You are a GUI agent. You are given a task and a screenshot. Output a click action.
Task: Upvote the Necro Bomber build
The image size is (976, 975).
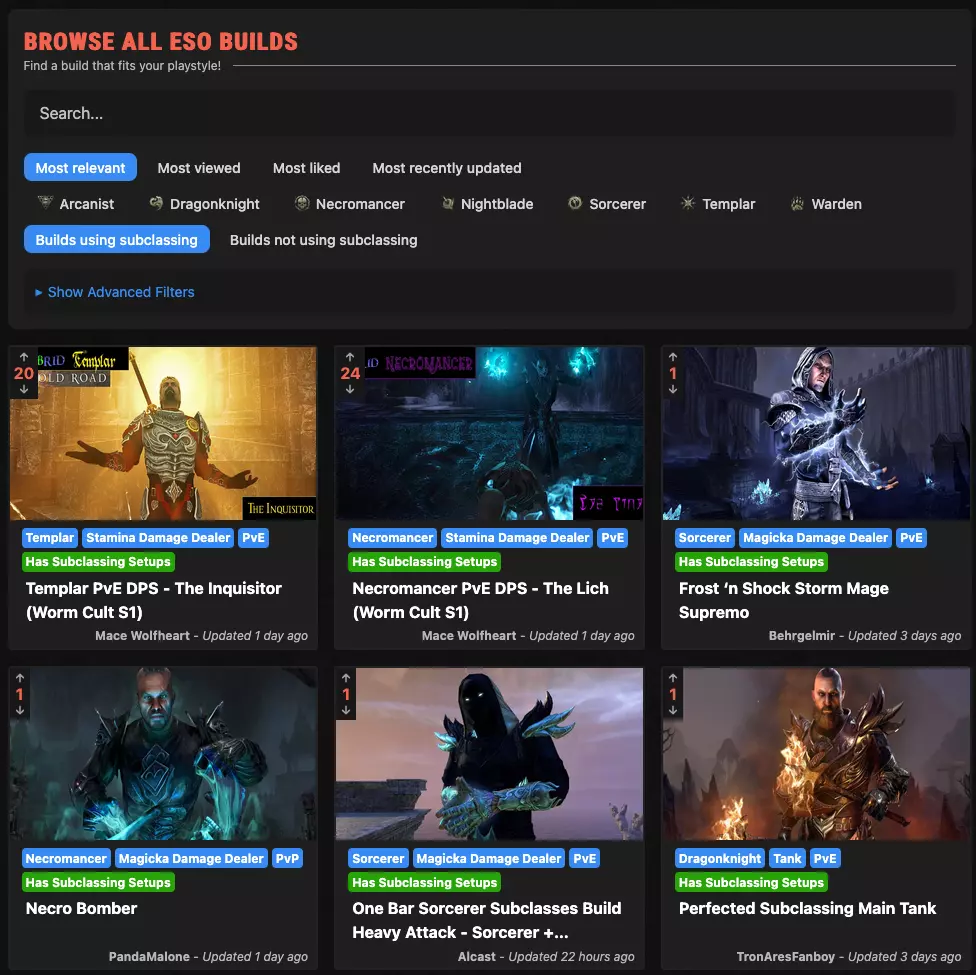pyautogui.click(x=20, y=678)
